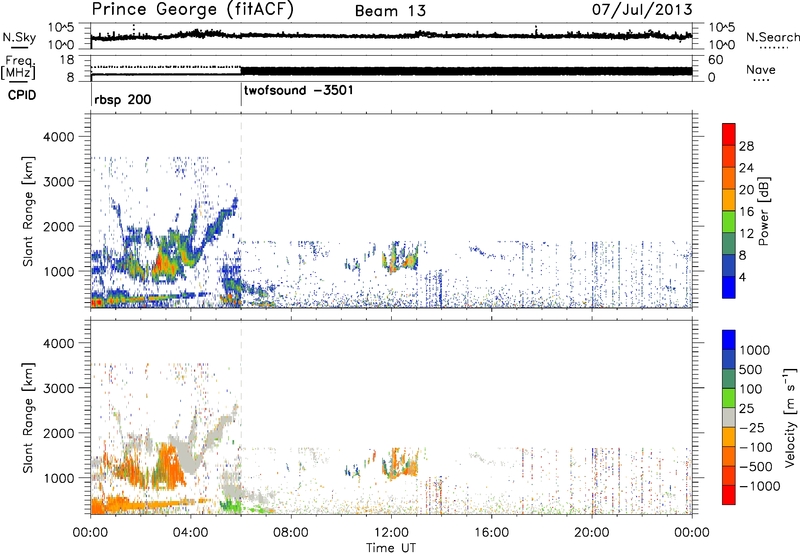Click the 'Time UT' axis label
The height and width of the screenshot is (554, 800).
tap(391, 548)
